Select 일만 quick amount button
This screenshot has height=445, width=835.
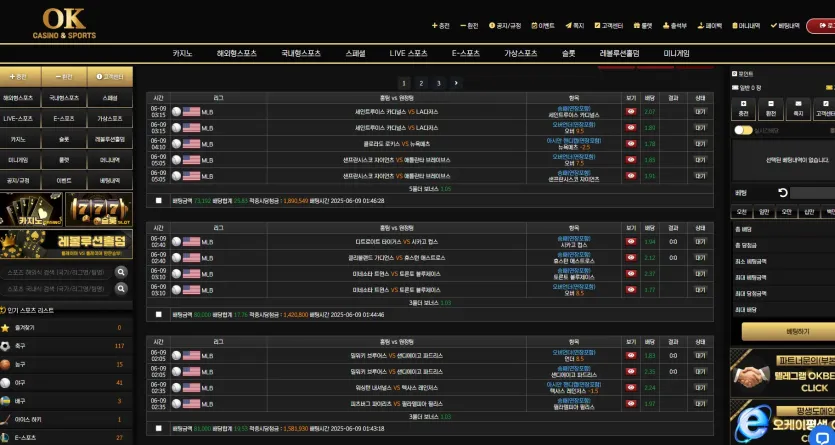pos(764,212)
